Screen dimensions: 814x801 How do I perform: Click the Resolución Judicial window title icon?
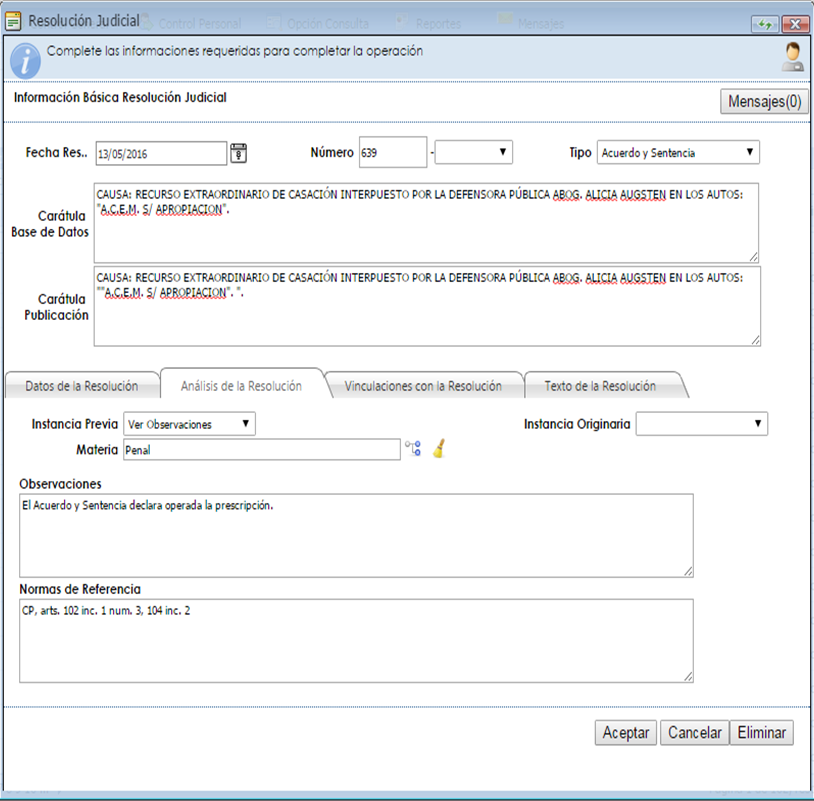14,21
